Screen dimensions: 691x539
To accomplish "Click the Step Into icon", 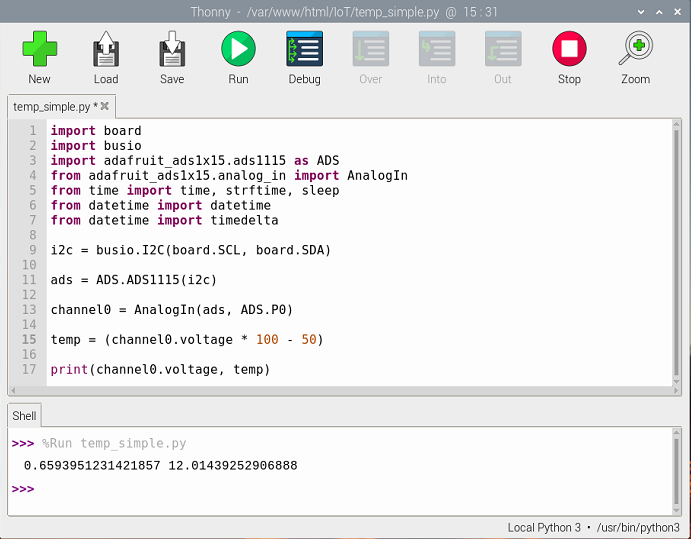I will [437, 58].
